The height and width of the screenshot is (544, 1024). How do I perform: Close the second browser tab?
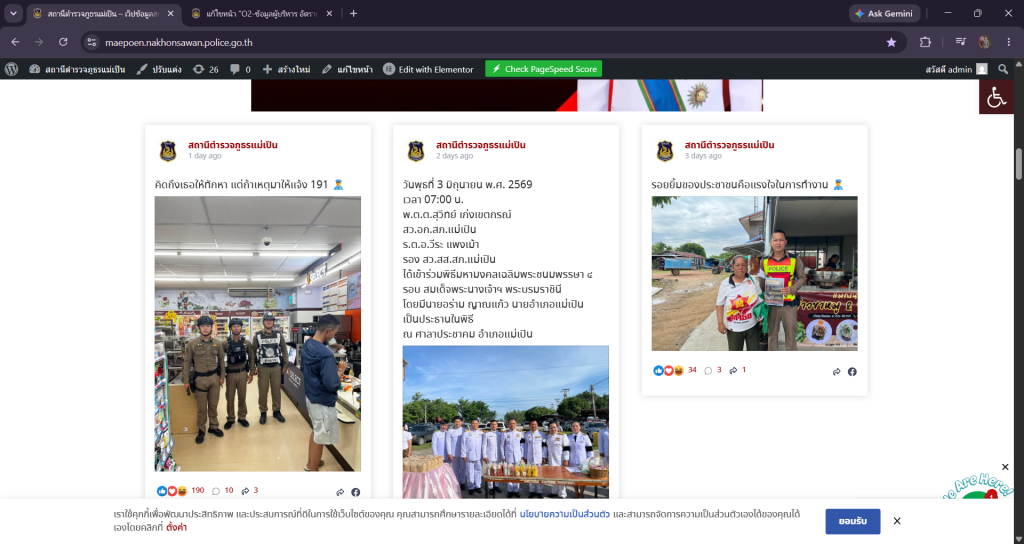coord(328,13)
